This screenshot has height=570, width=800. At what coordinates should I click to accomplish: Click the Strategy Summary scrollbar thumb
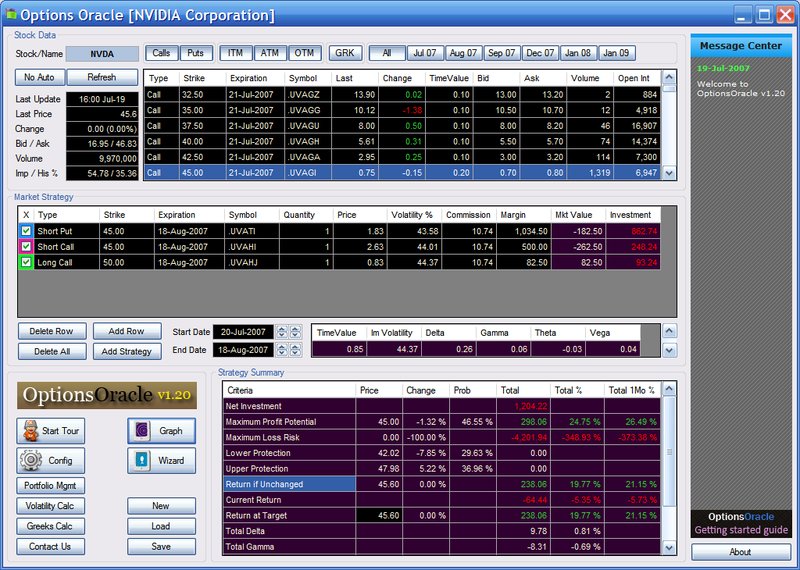tap(669, 451)
